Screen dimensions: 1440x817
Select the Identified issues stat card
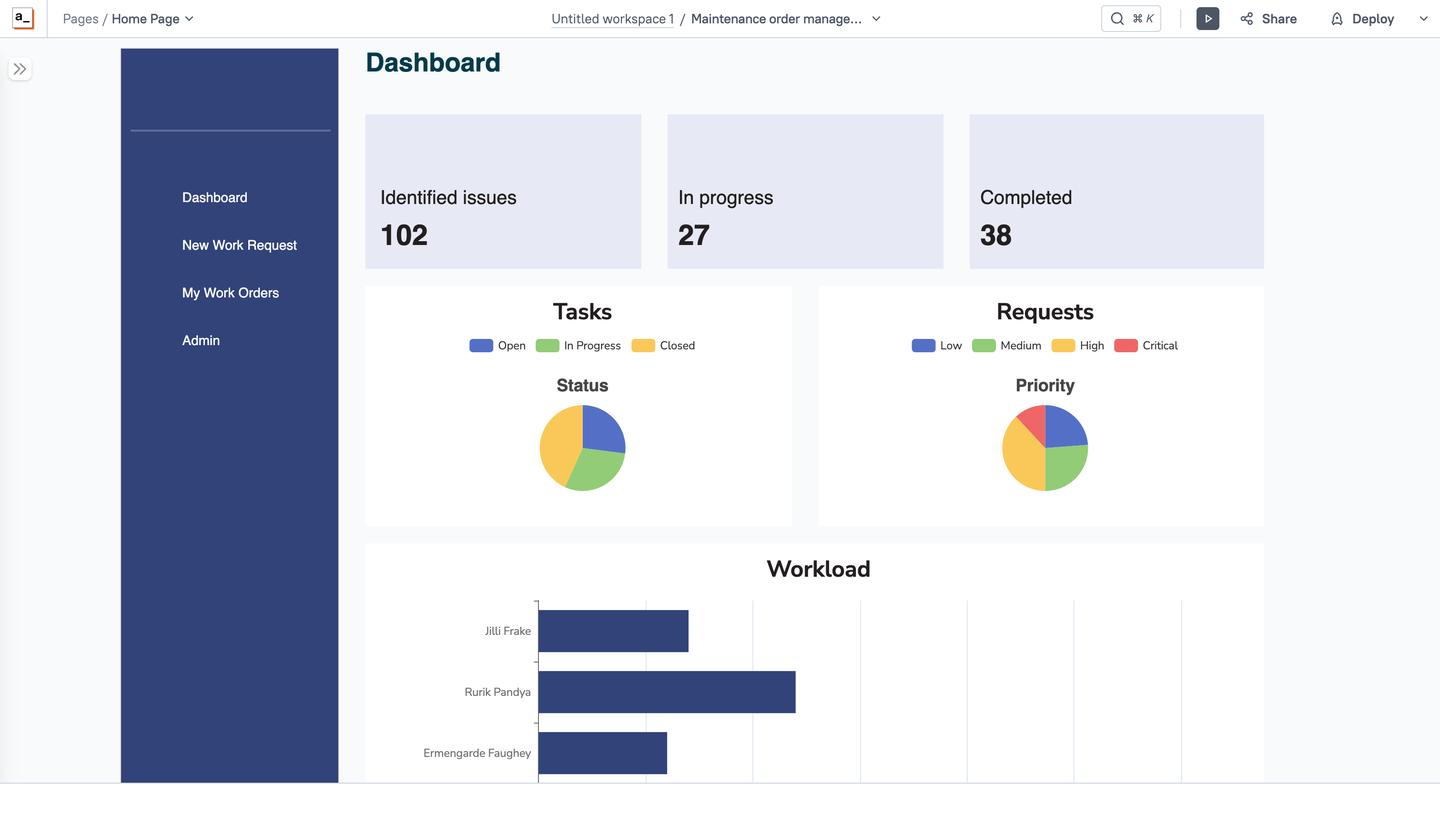503,191
